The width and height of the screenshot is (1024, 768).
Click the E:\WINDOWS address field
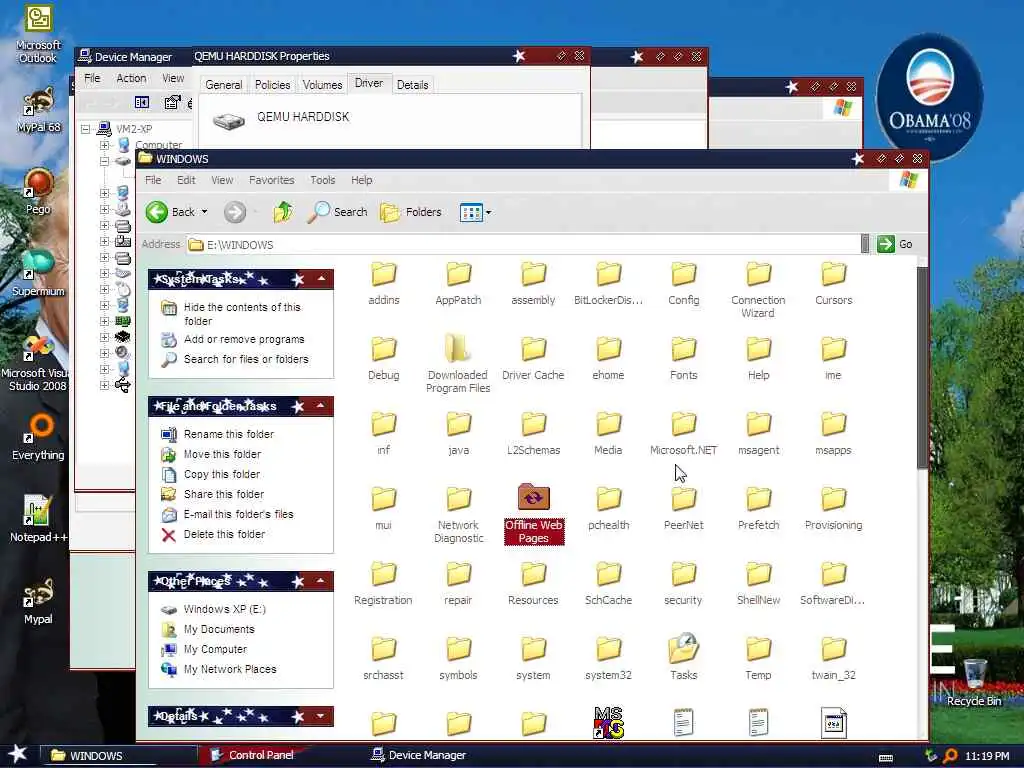[524, 245]
